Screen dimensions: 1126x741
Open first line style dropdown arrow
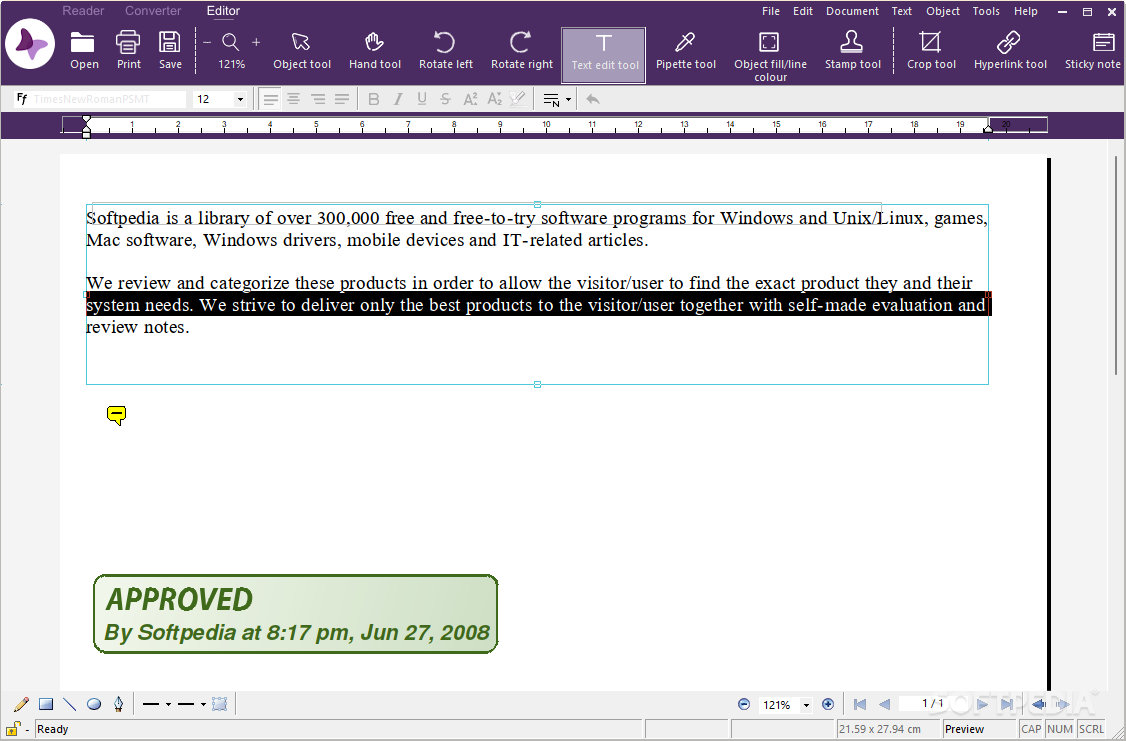168,704
